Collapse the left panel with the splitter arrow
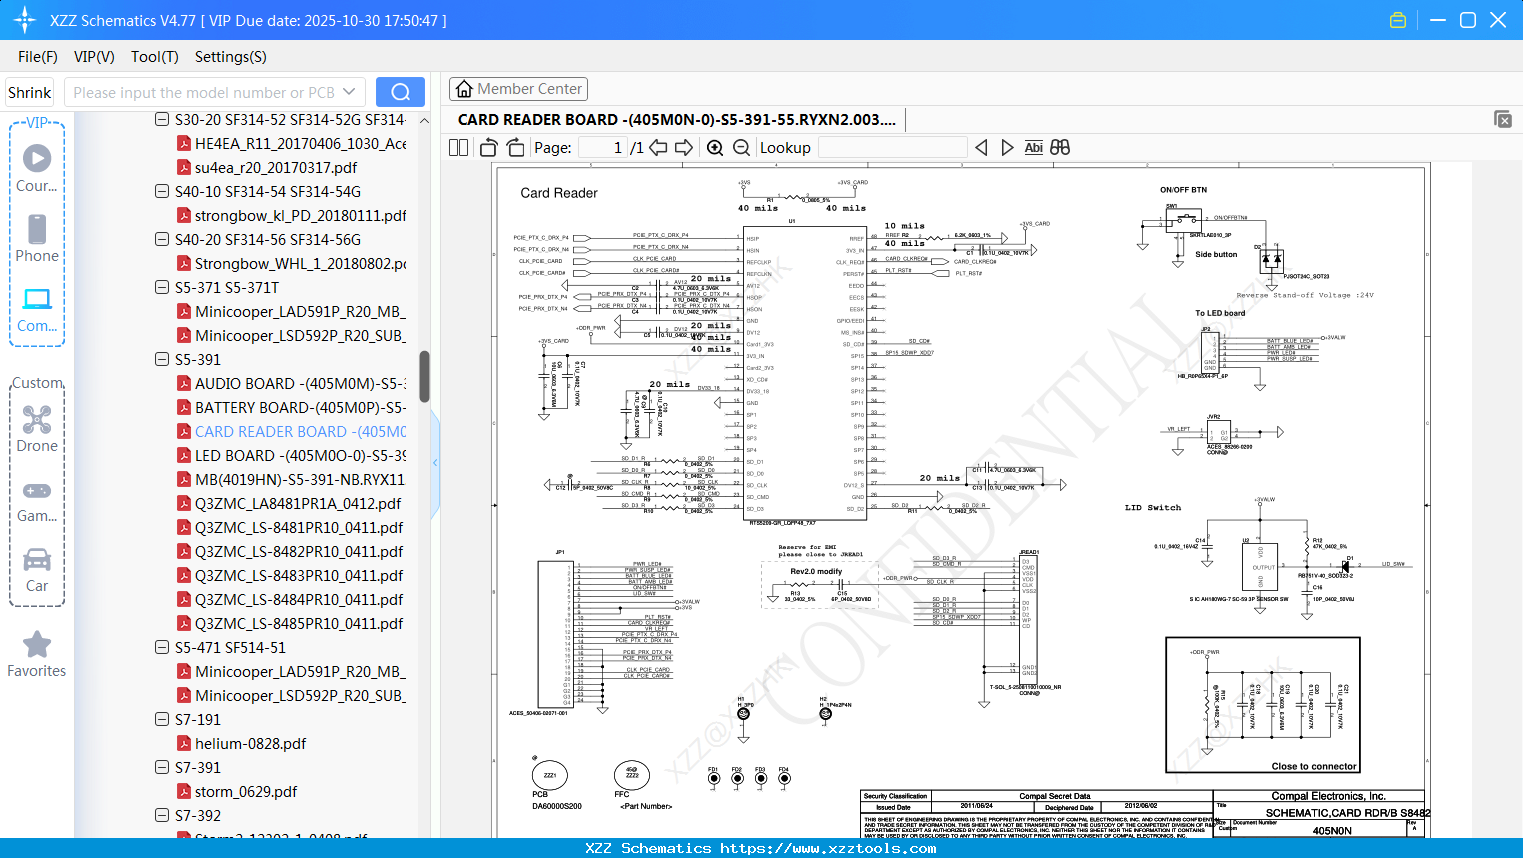 [x=435, y=462]
